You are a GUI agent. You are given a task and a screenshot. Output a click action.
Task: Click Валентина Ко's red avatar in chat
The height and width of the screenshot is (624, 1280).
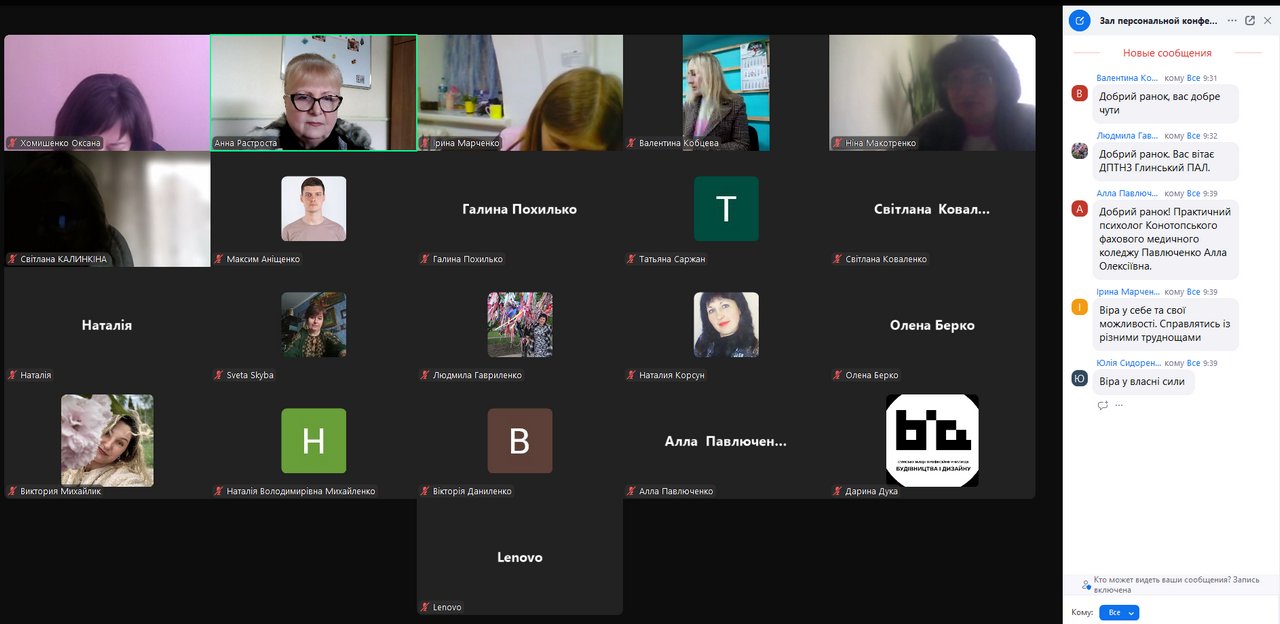[1079, 93]
